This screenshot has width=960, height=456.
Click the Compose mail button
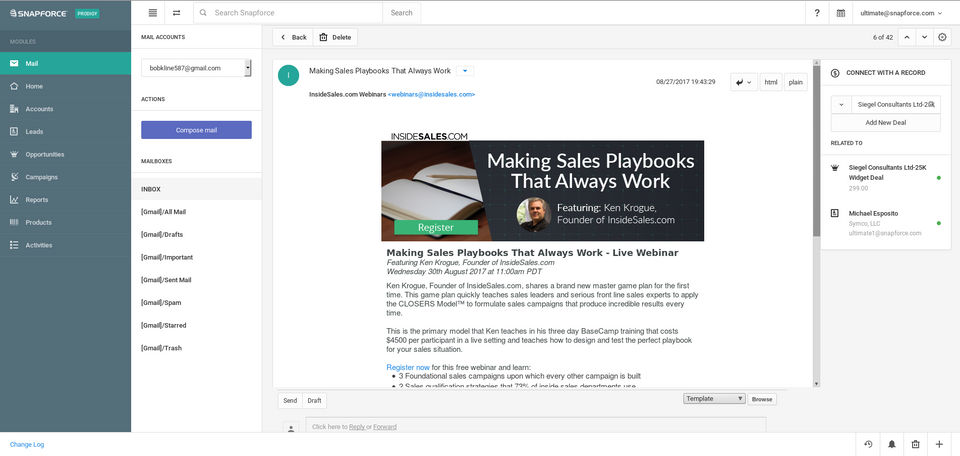pos(196,130)
